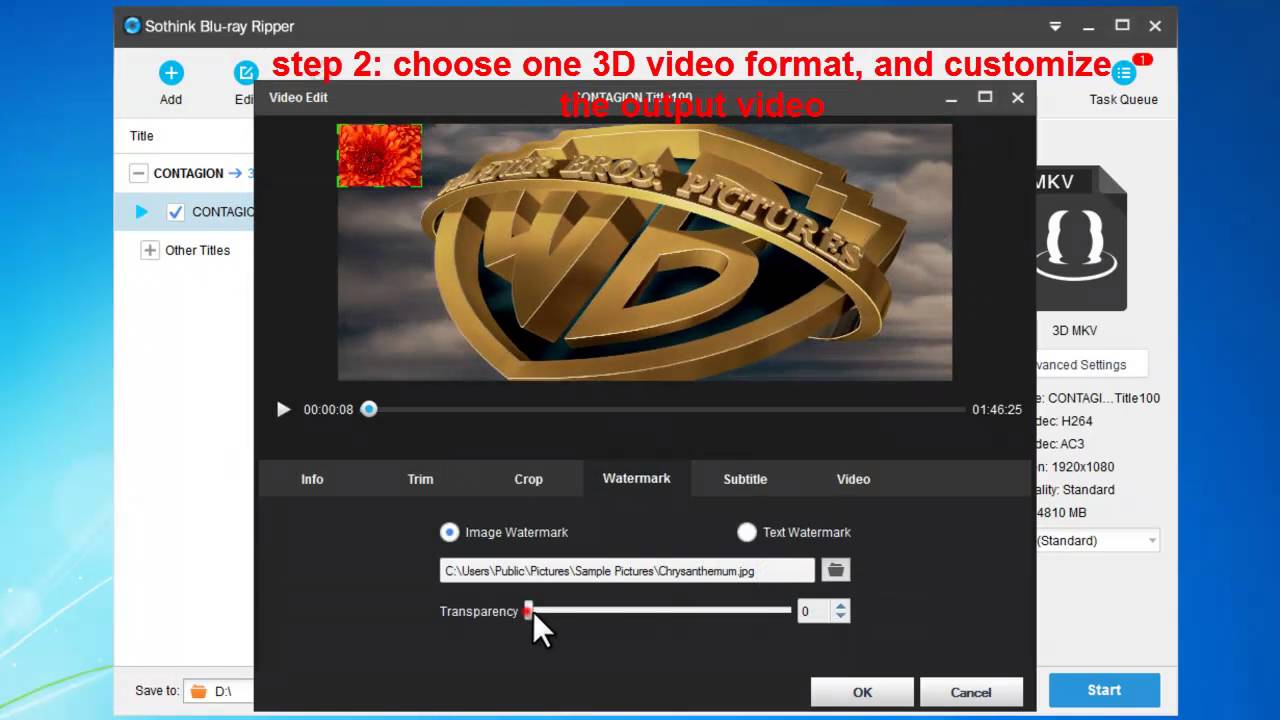Select the Text Watermark radio button
This screenshot has width=1280, height=720.
click(x=746, y=532)
